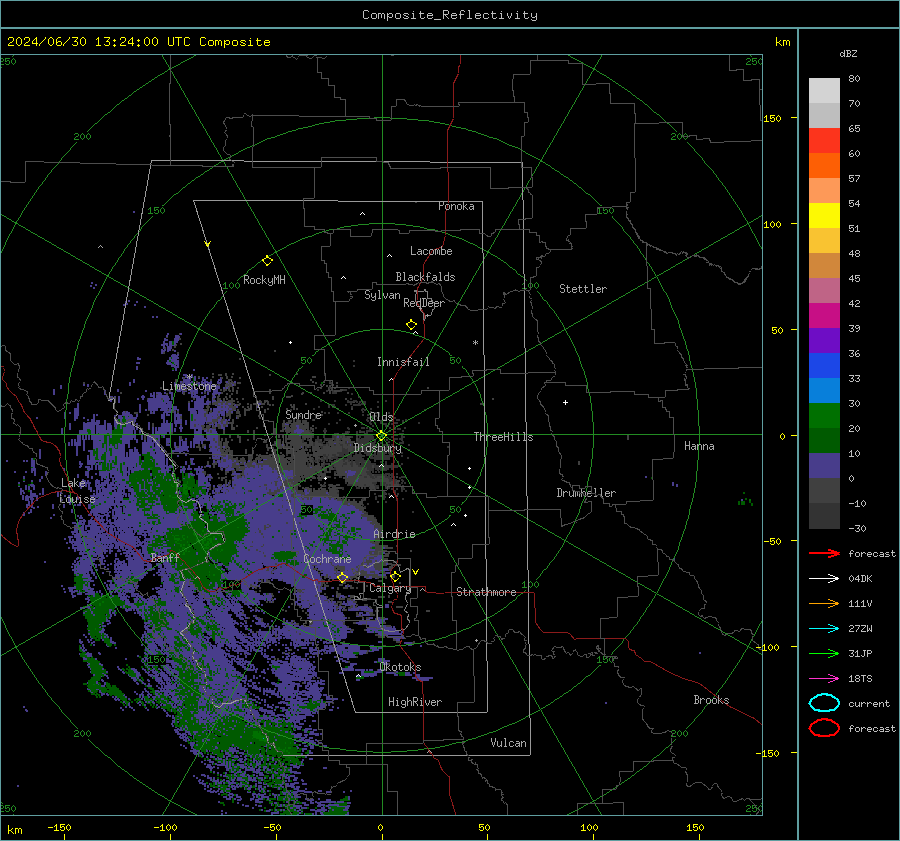
Task: Select the white 04DK arrow legend icon
Action: coord(824,578)
